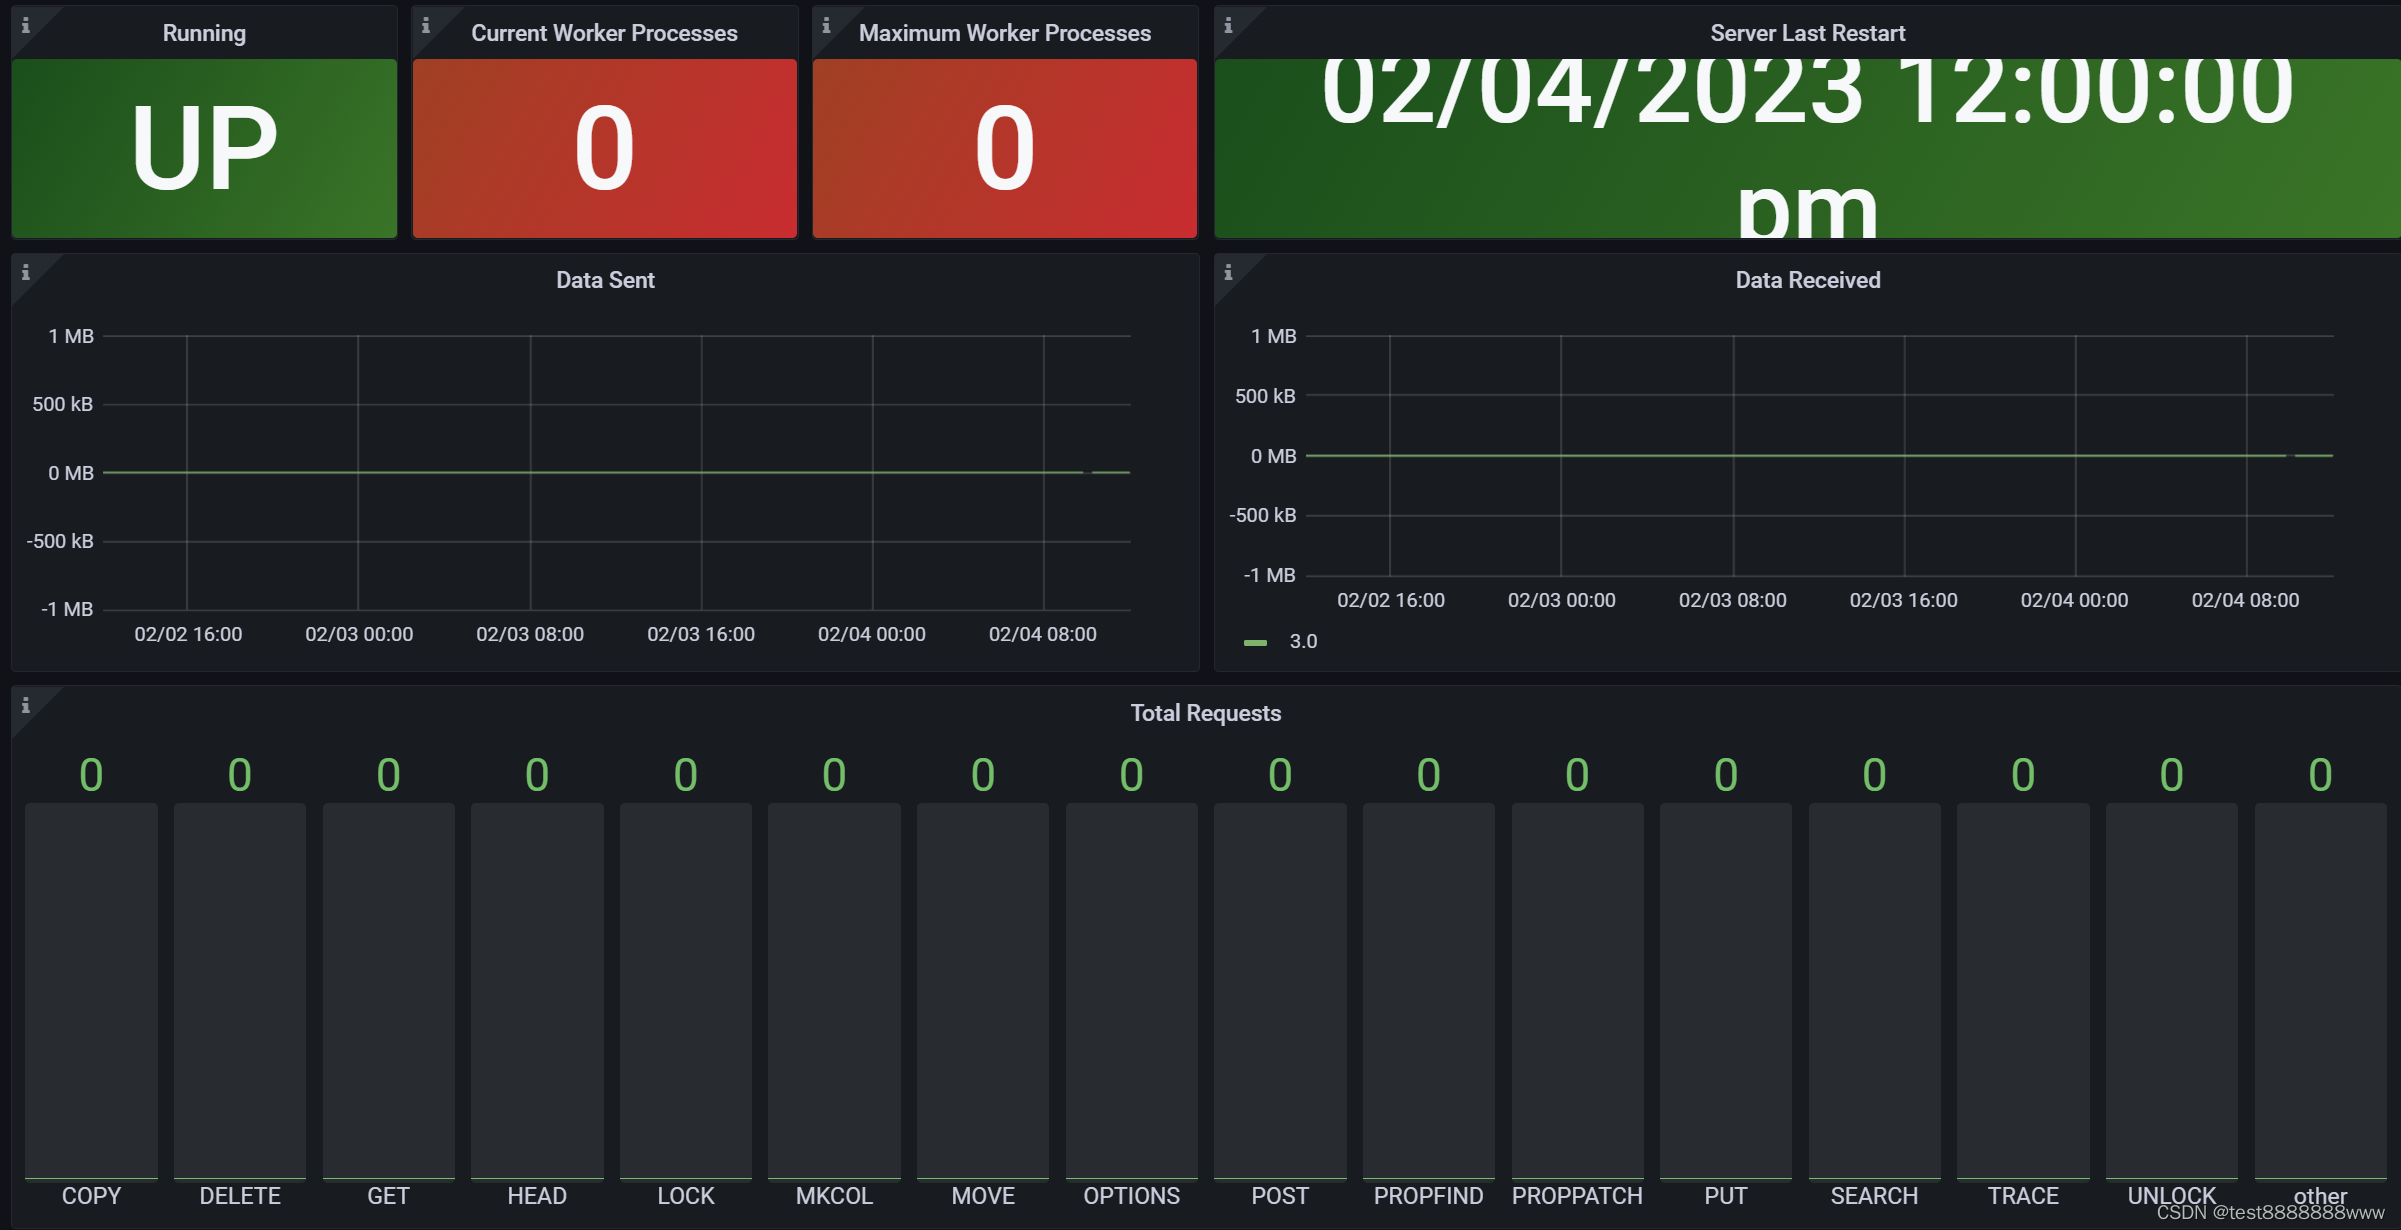Open the Total Requests panel title menu

coord(1205,713)
